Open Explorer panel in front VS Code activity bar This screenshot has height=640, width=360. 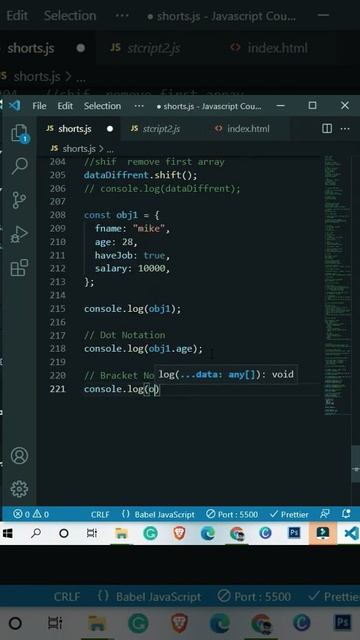click(19, 134)
